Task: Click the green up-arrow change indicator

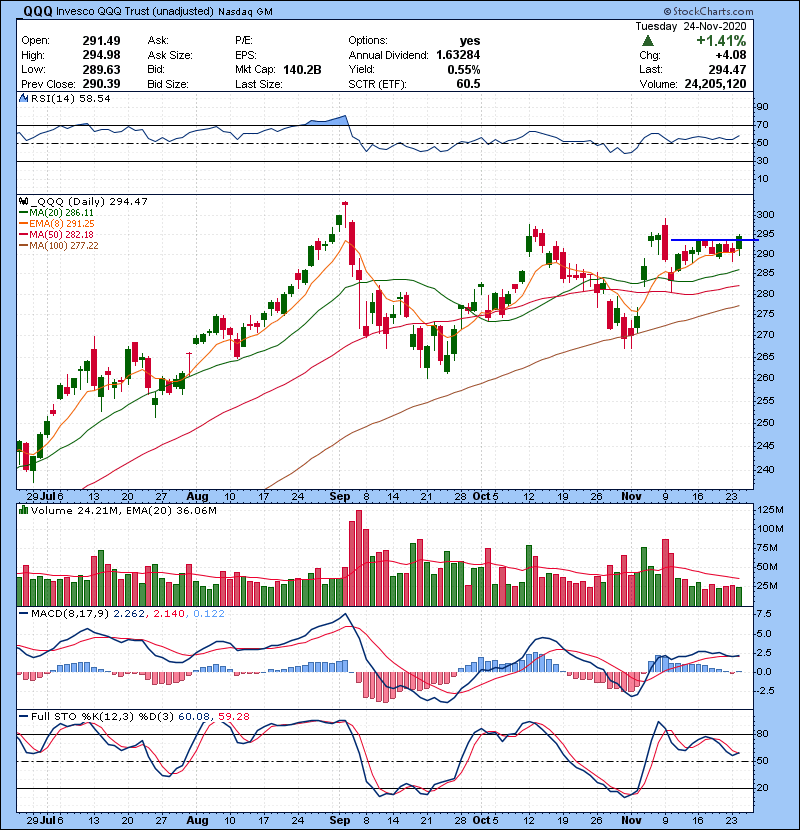Action: click(648, 41)
